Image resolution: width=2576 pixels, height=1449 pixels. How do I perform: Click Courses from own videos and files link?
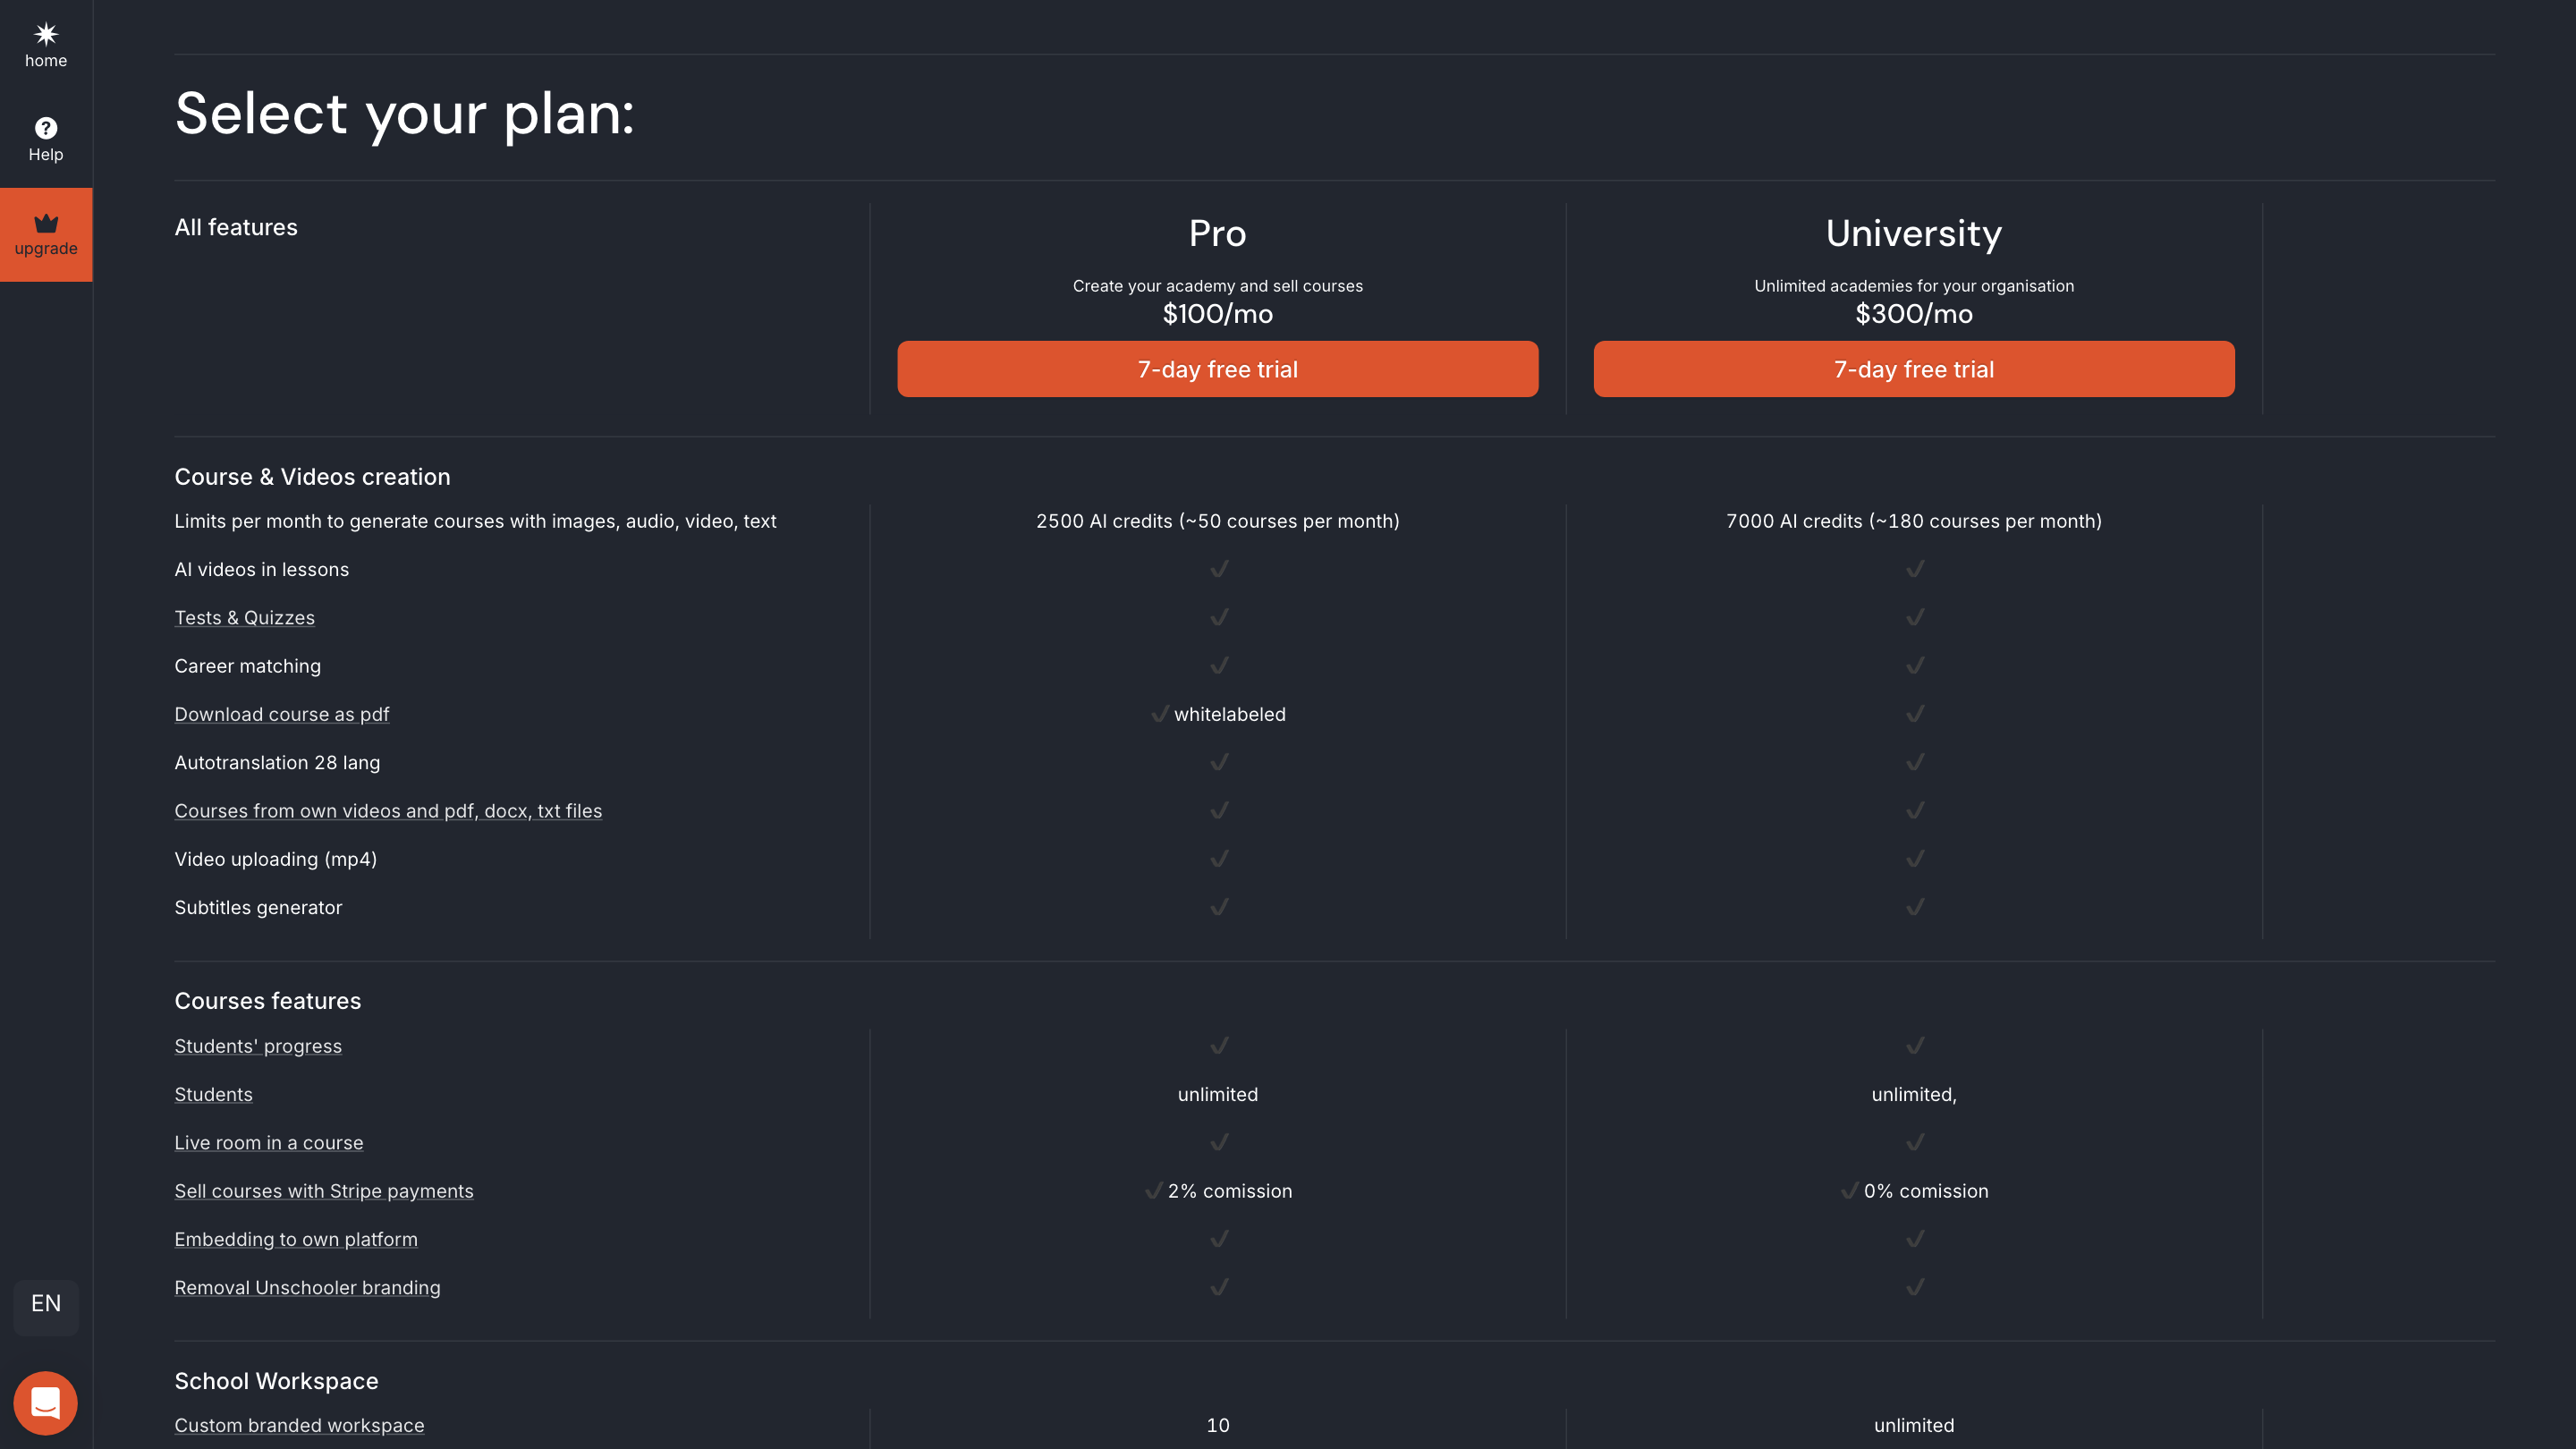pos(388,811)
